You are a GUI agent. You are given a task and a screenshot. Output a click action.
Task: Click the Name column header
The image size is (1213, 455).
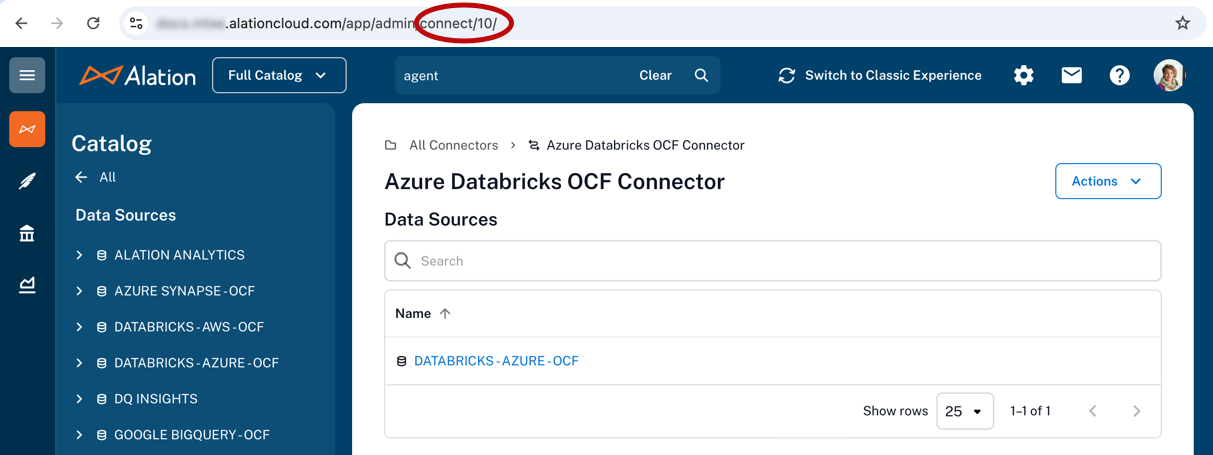coord(413,313)
